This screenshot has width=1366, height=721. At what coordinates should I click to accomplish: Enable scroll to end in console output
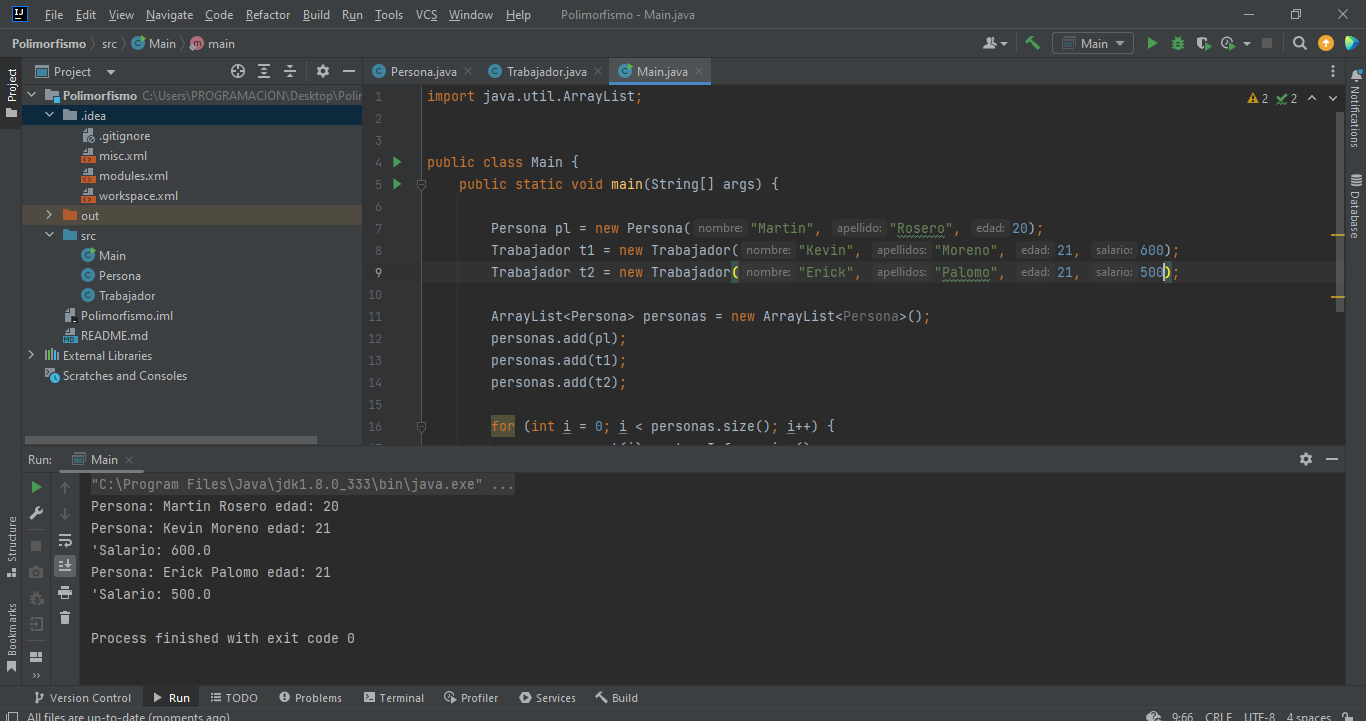(64, 565)
